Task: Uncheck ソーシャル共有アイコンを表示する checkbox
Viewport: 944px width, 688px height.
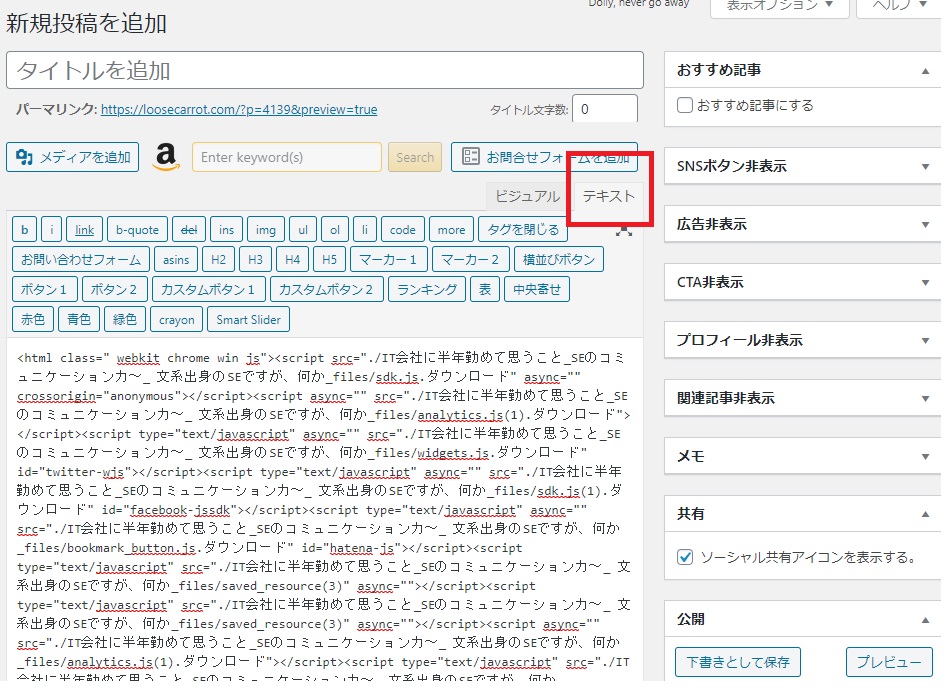Action: pos(685,557)
